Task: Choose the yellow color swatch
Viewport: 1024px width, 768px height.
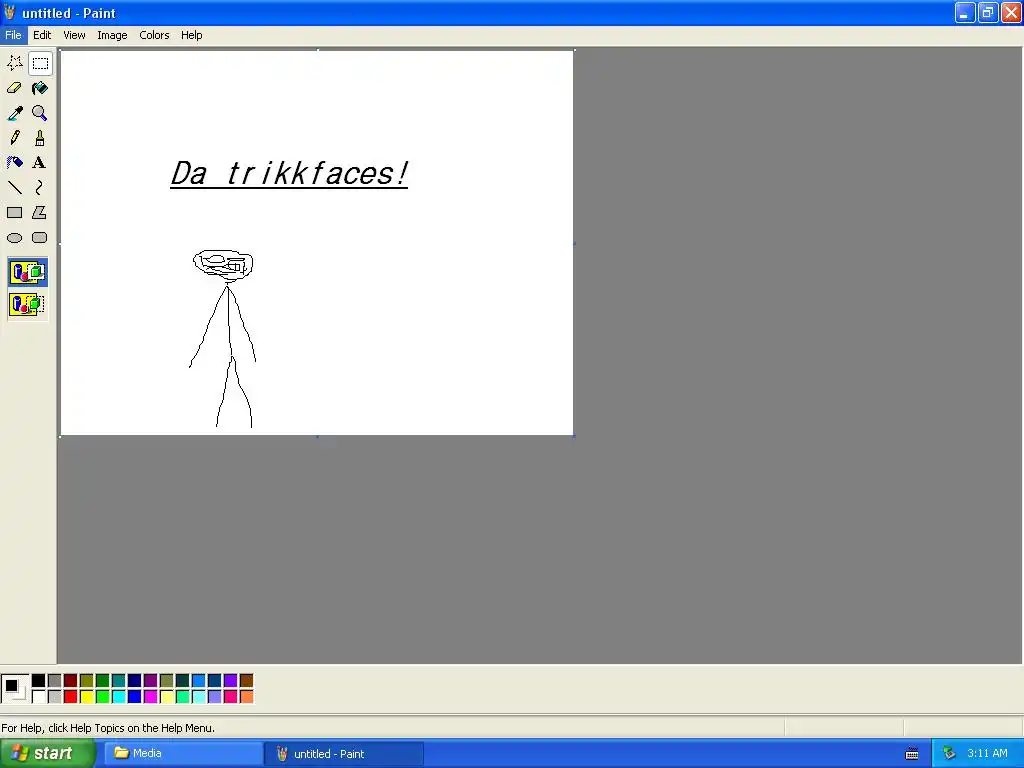Action: 86,697
